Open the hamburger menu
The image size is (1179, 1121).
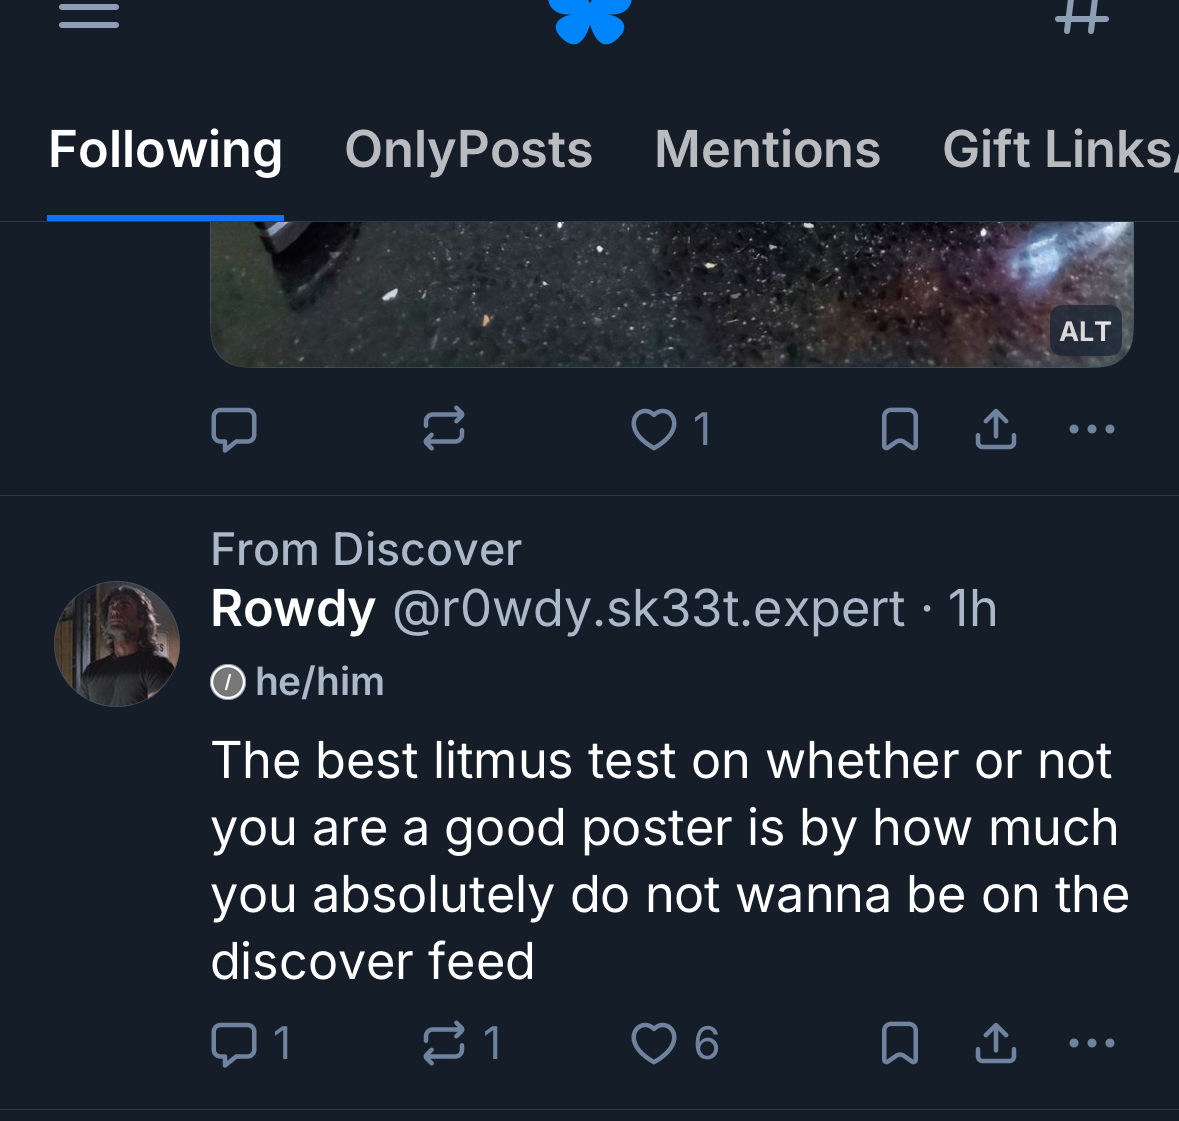tap(89, 16)
